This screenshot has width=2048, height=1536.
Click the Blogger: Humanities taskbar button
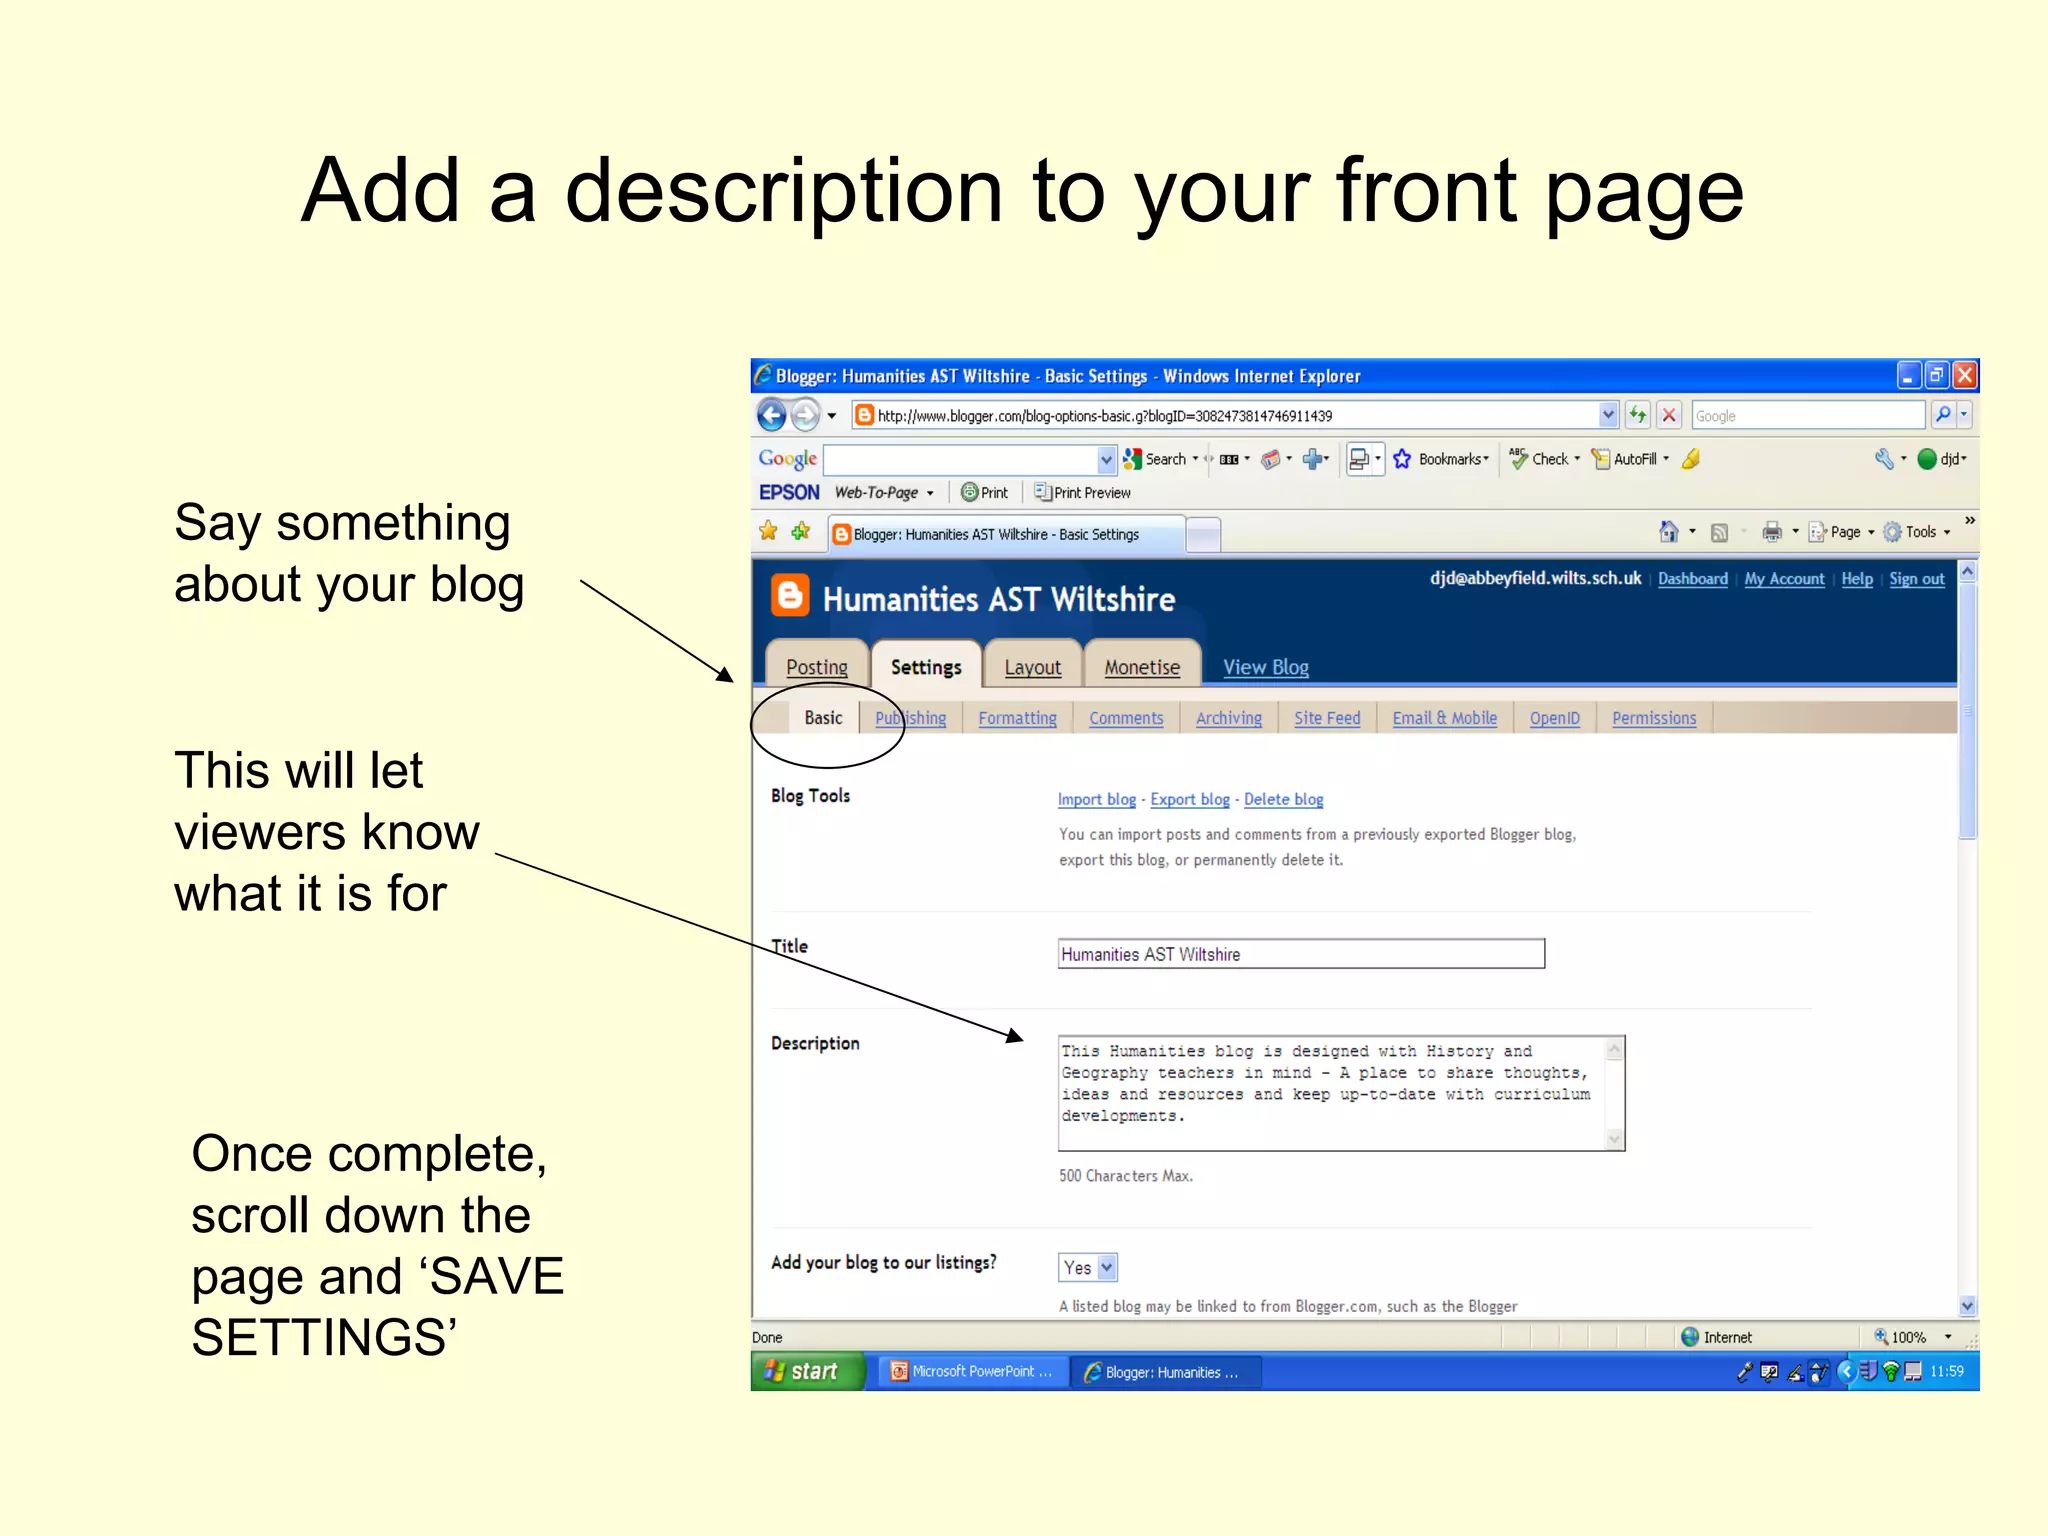[1166, 1372]
